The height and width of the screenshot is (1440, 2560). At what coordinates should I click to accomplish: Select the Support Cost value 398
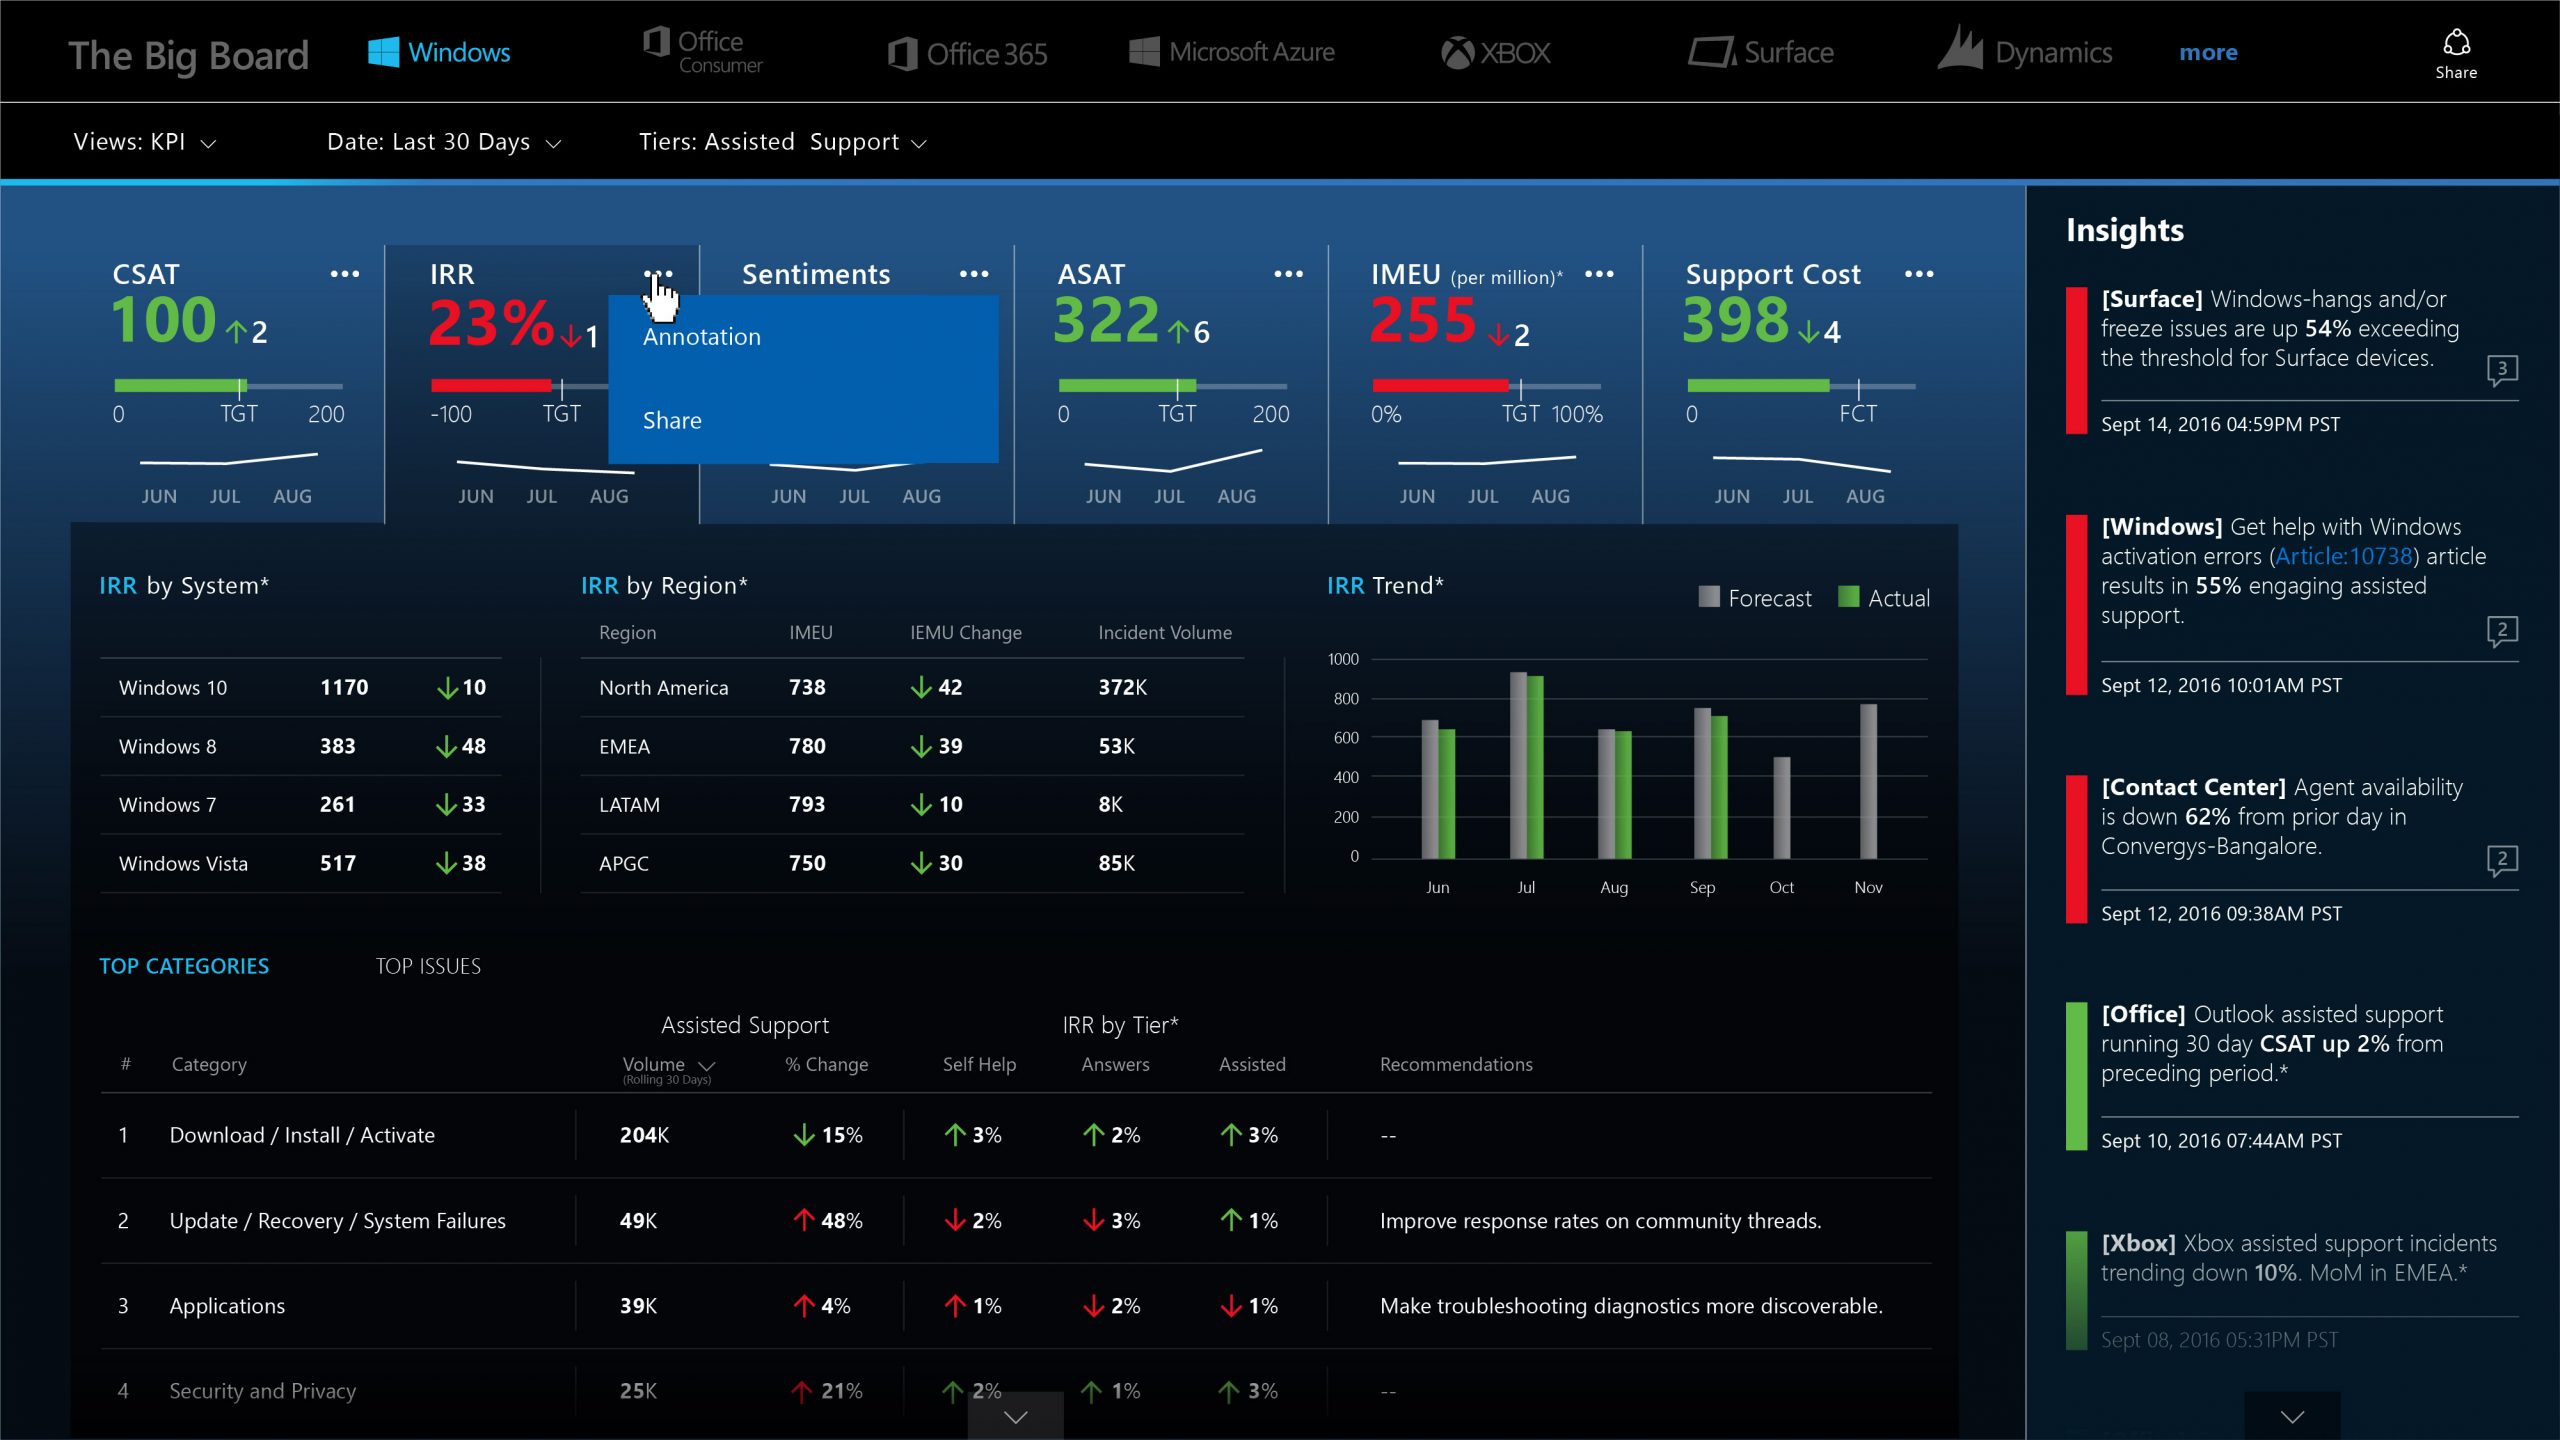(1736, 320)
